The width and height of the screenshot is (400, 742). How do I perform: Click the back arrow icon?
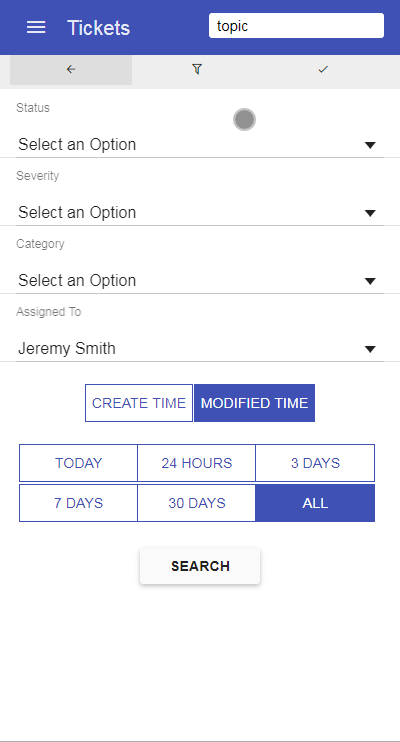pyautogui.click(x=71, y=70)
